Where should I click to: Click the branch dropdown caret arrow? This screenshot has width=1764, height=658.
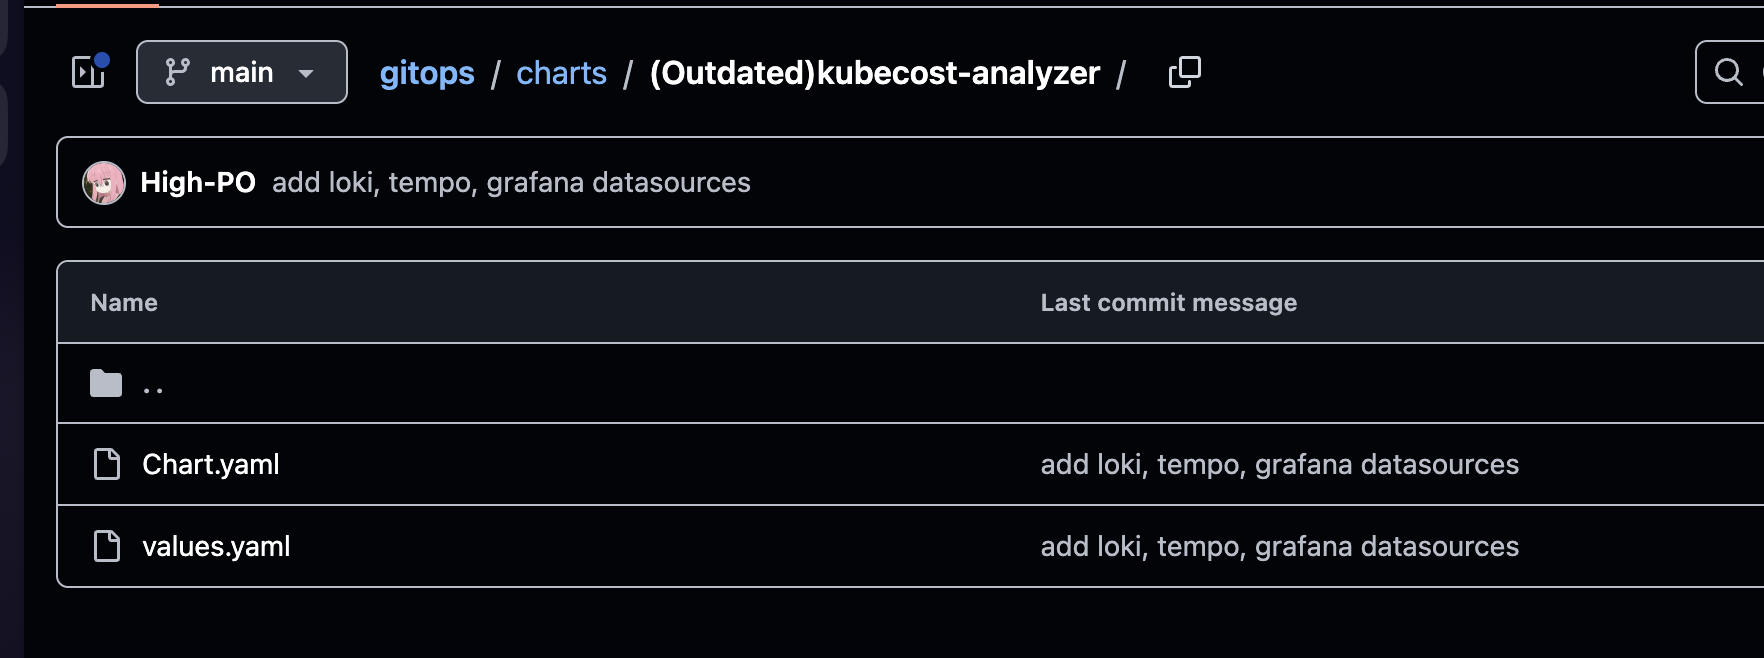coord(306,73)
